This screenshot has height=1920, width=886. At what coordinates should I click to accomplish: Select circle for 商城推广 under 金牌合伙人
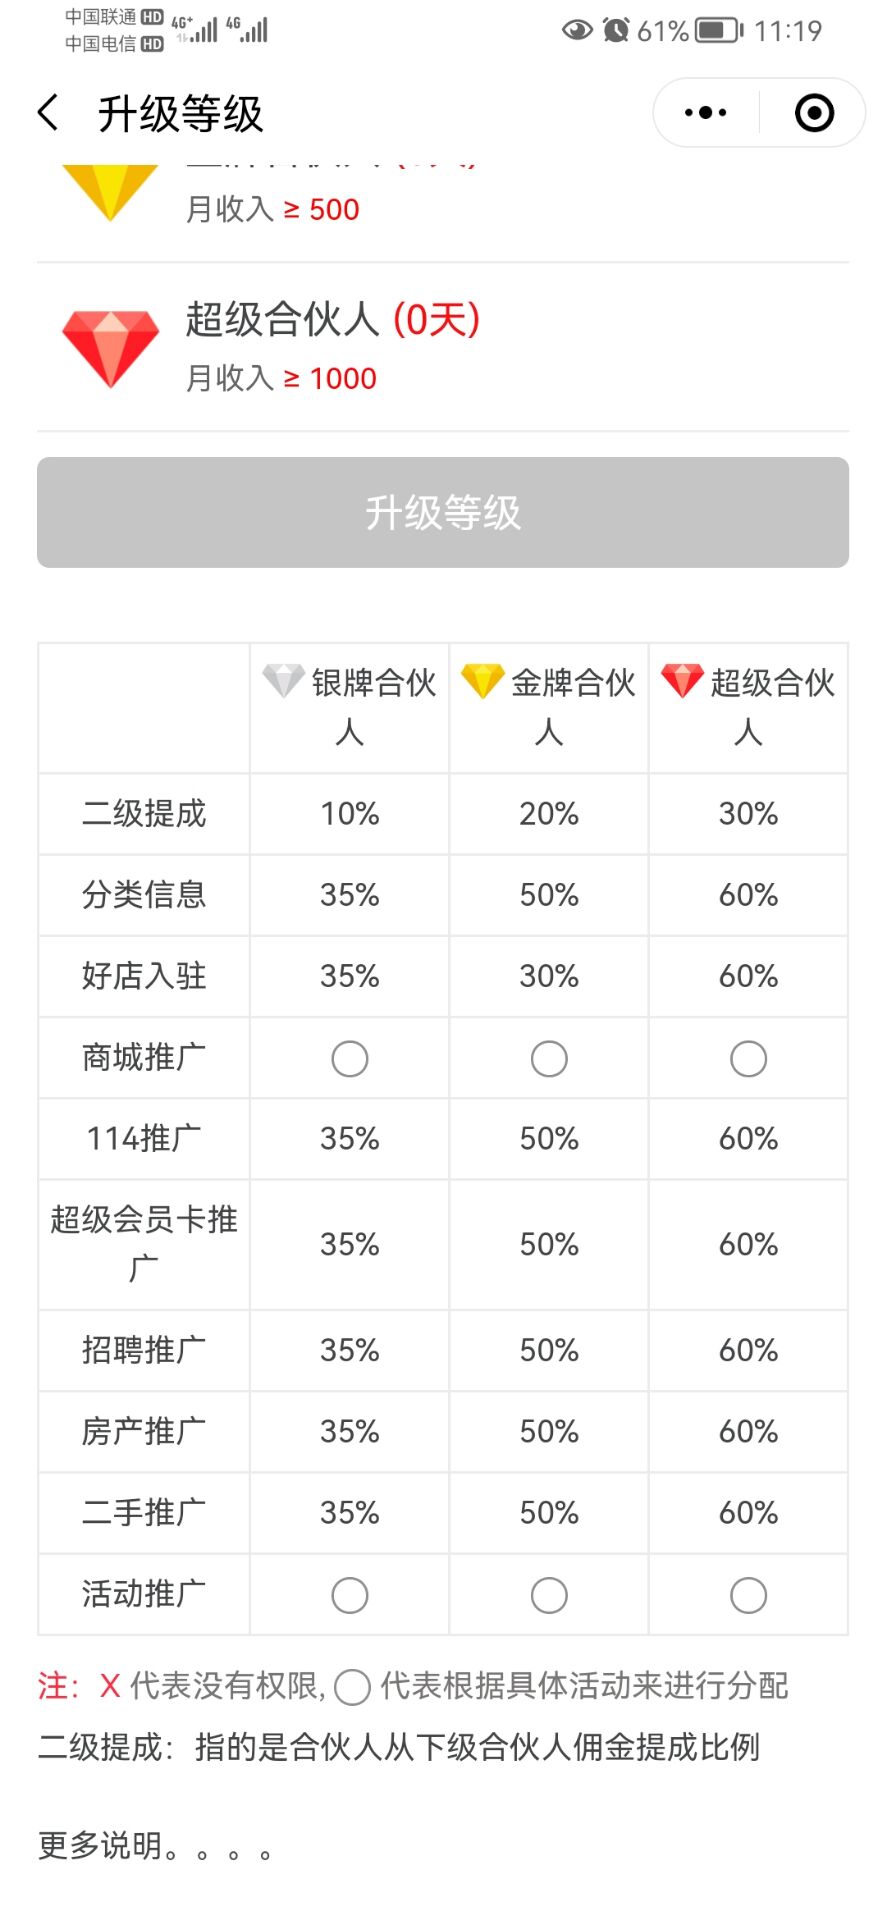click(x=549, y=1058)
